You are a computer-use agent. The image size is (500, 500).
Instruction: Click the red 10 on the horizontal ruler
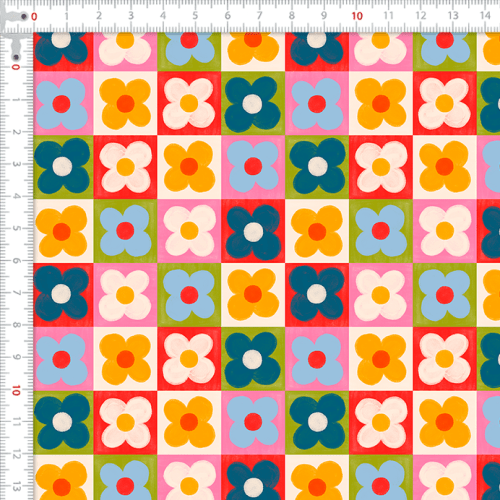(357, 16)
